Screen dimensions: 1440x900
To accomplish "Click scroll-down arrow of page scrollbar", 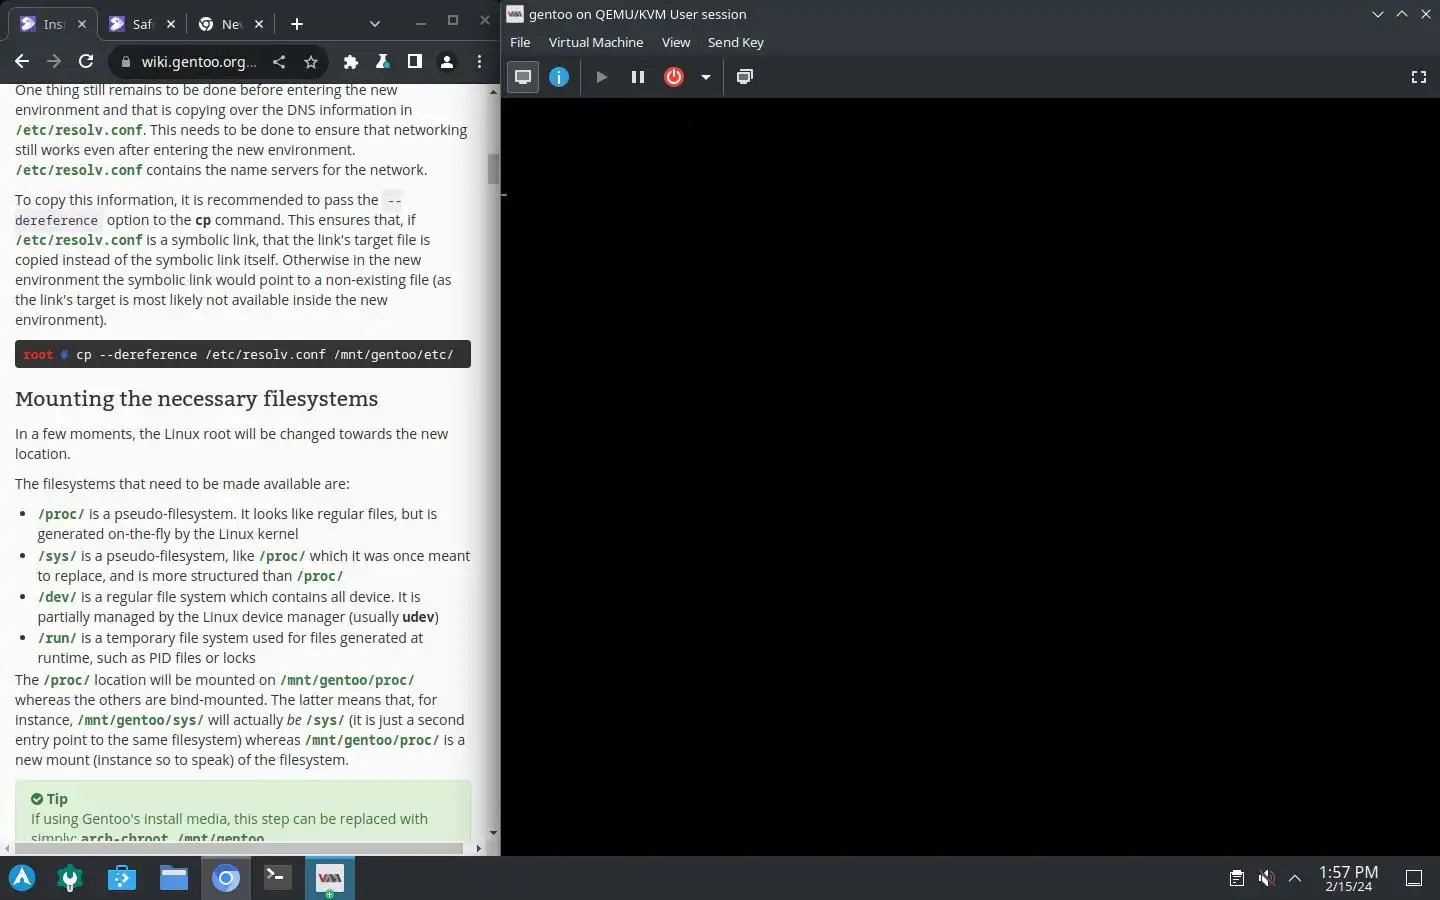I will click(493, 833).
